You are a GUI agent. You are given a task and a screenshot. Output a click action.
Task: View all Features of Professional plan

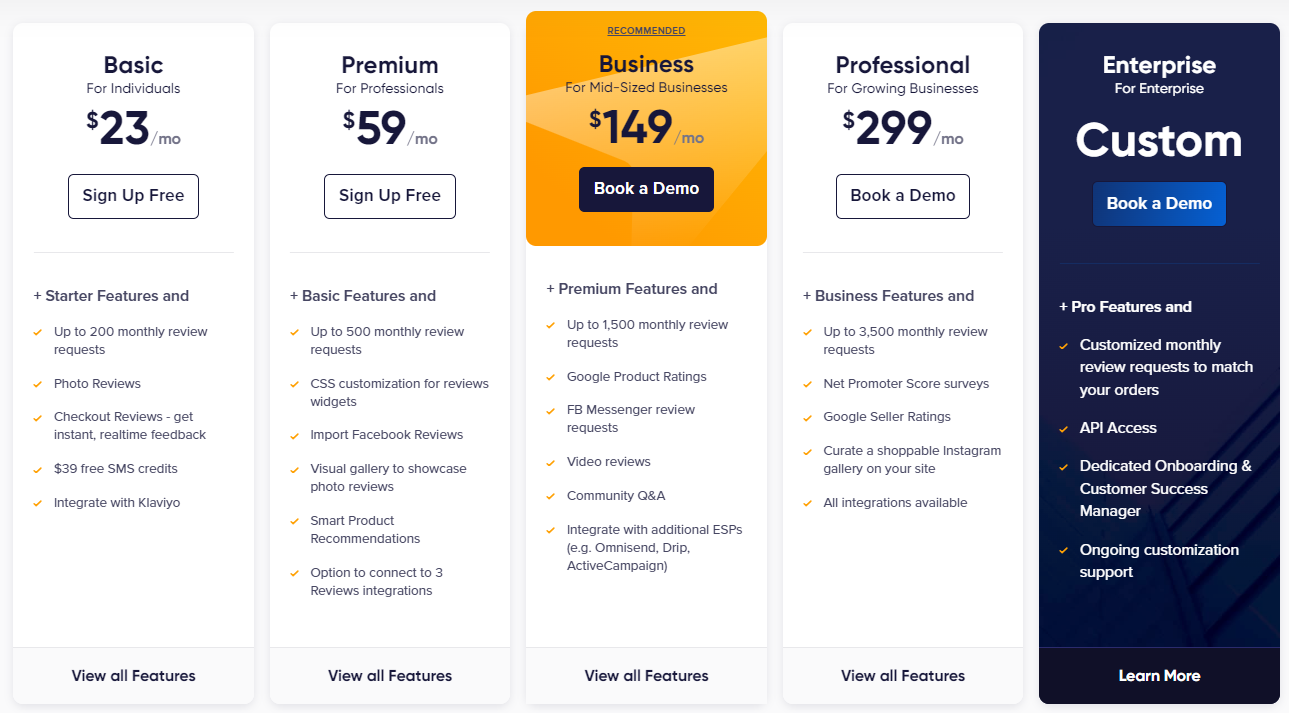(903, 676)
